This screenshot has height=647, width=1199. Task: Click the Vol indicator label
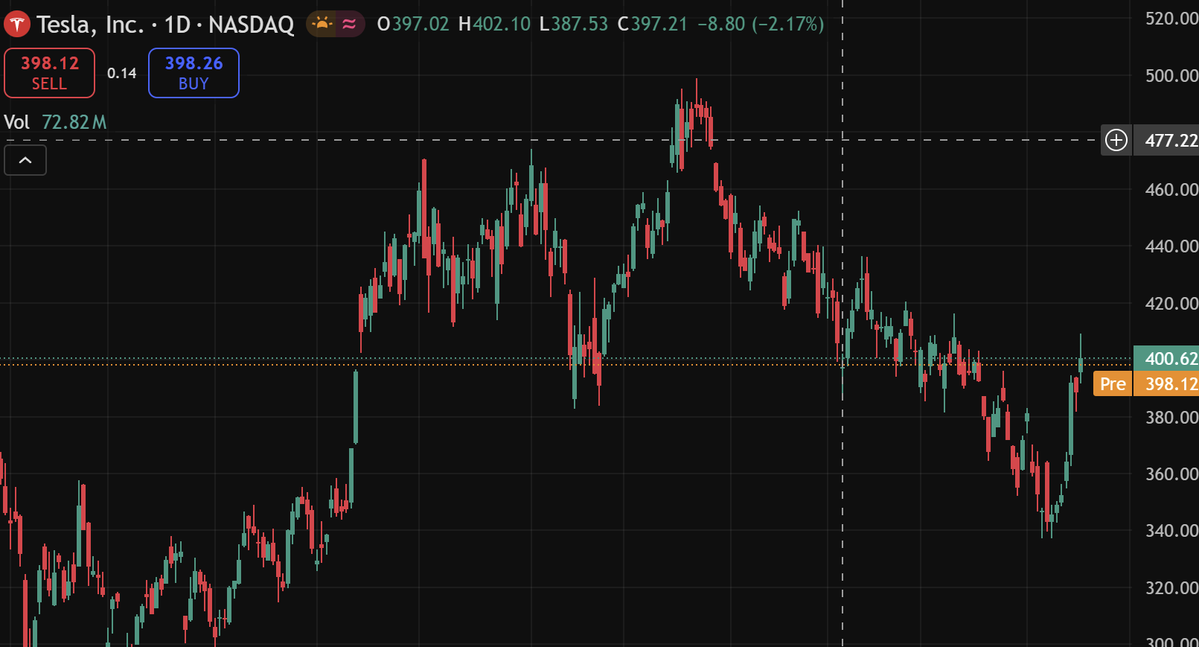coord(17,121)
